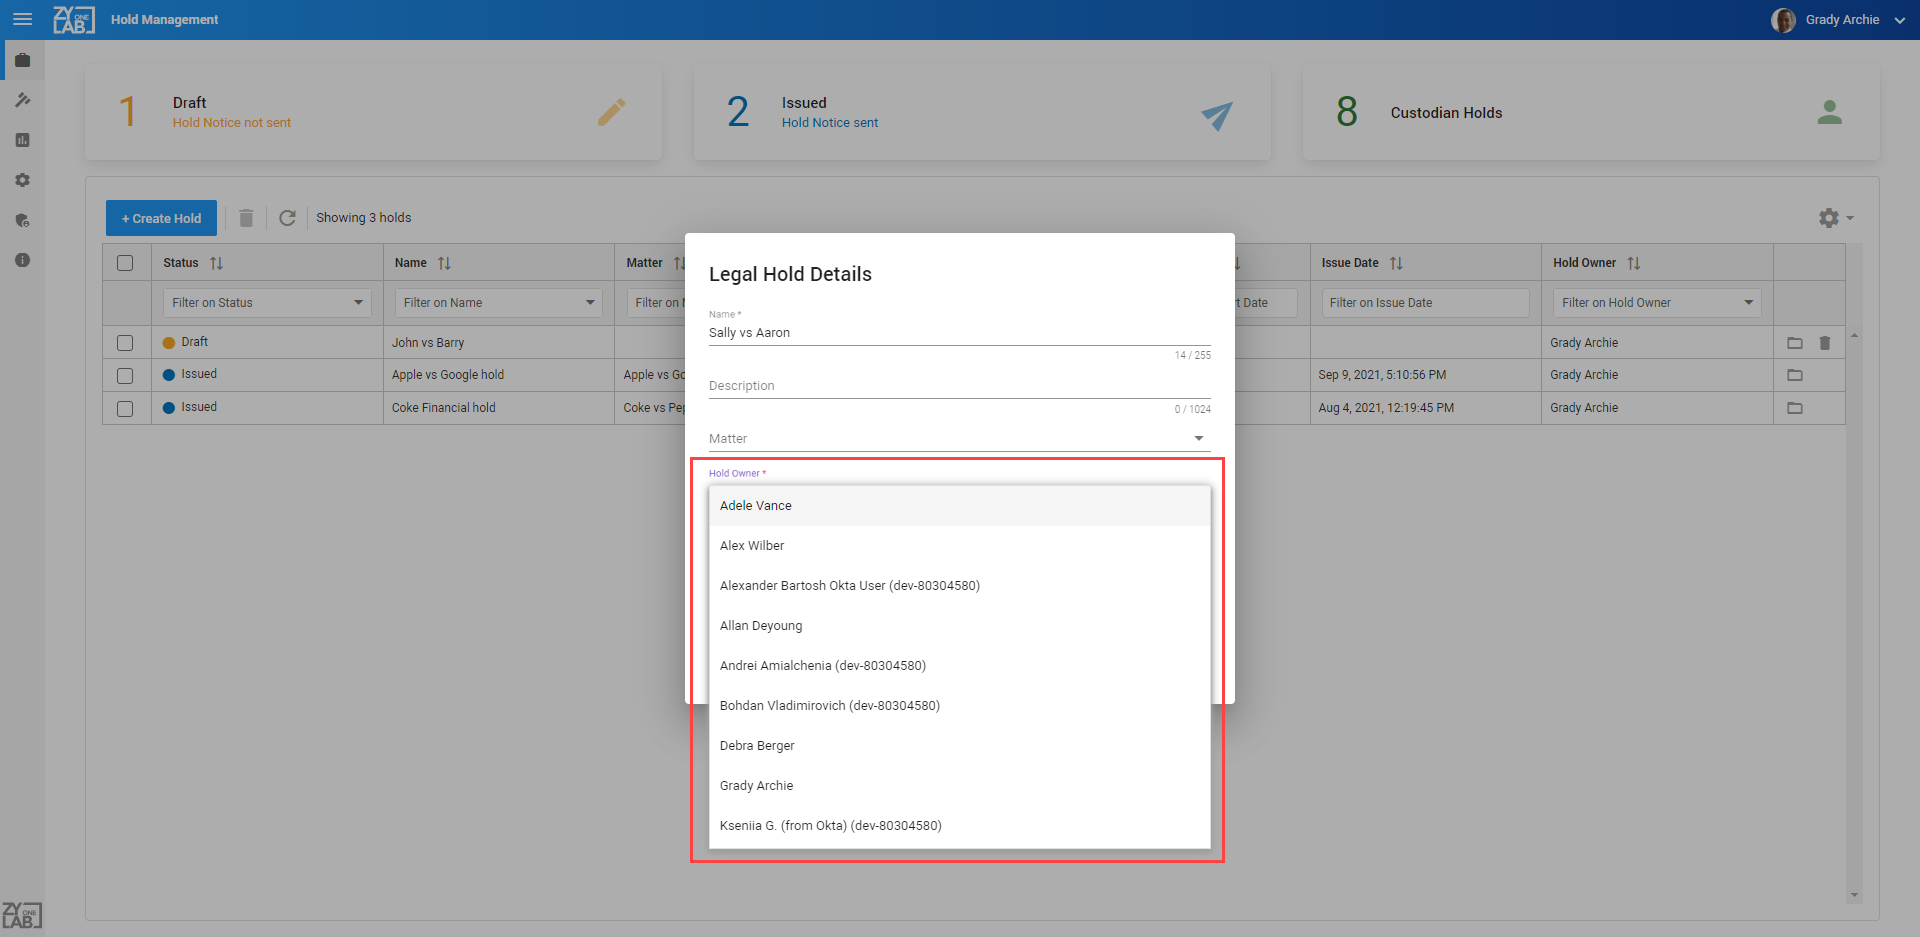Open the reports chart sidebar icon
Screen dimensions: 1920x937
pos(22,140)
